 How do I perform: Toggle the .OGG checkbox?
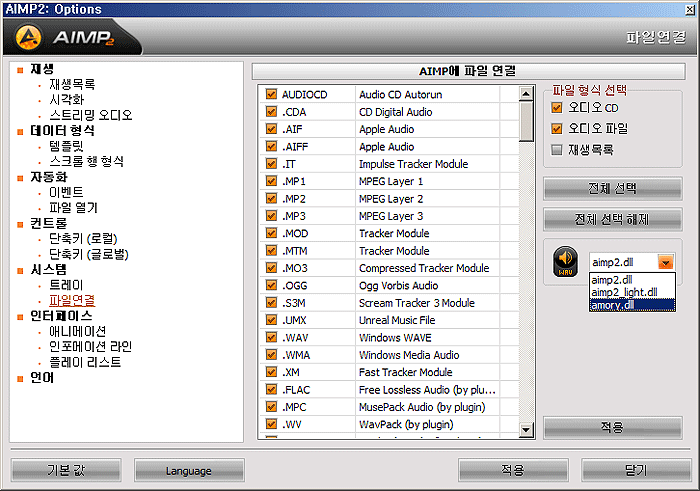pyautogui.click(x=271, y=285)
